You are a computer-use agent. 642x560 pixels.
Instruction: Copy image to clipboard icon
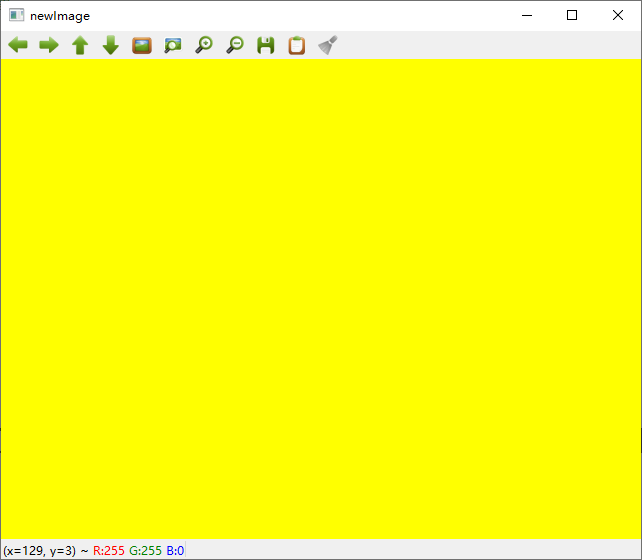point(297,45)
